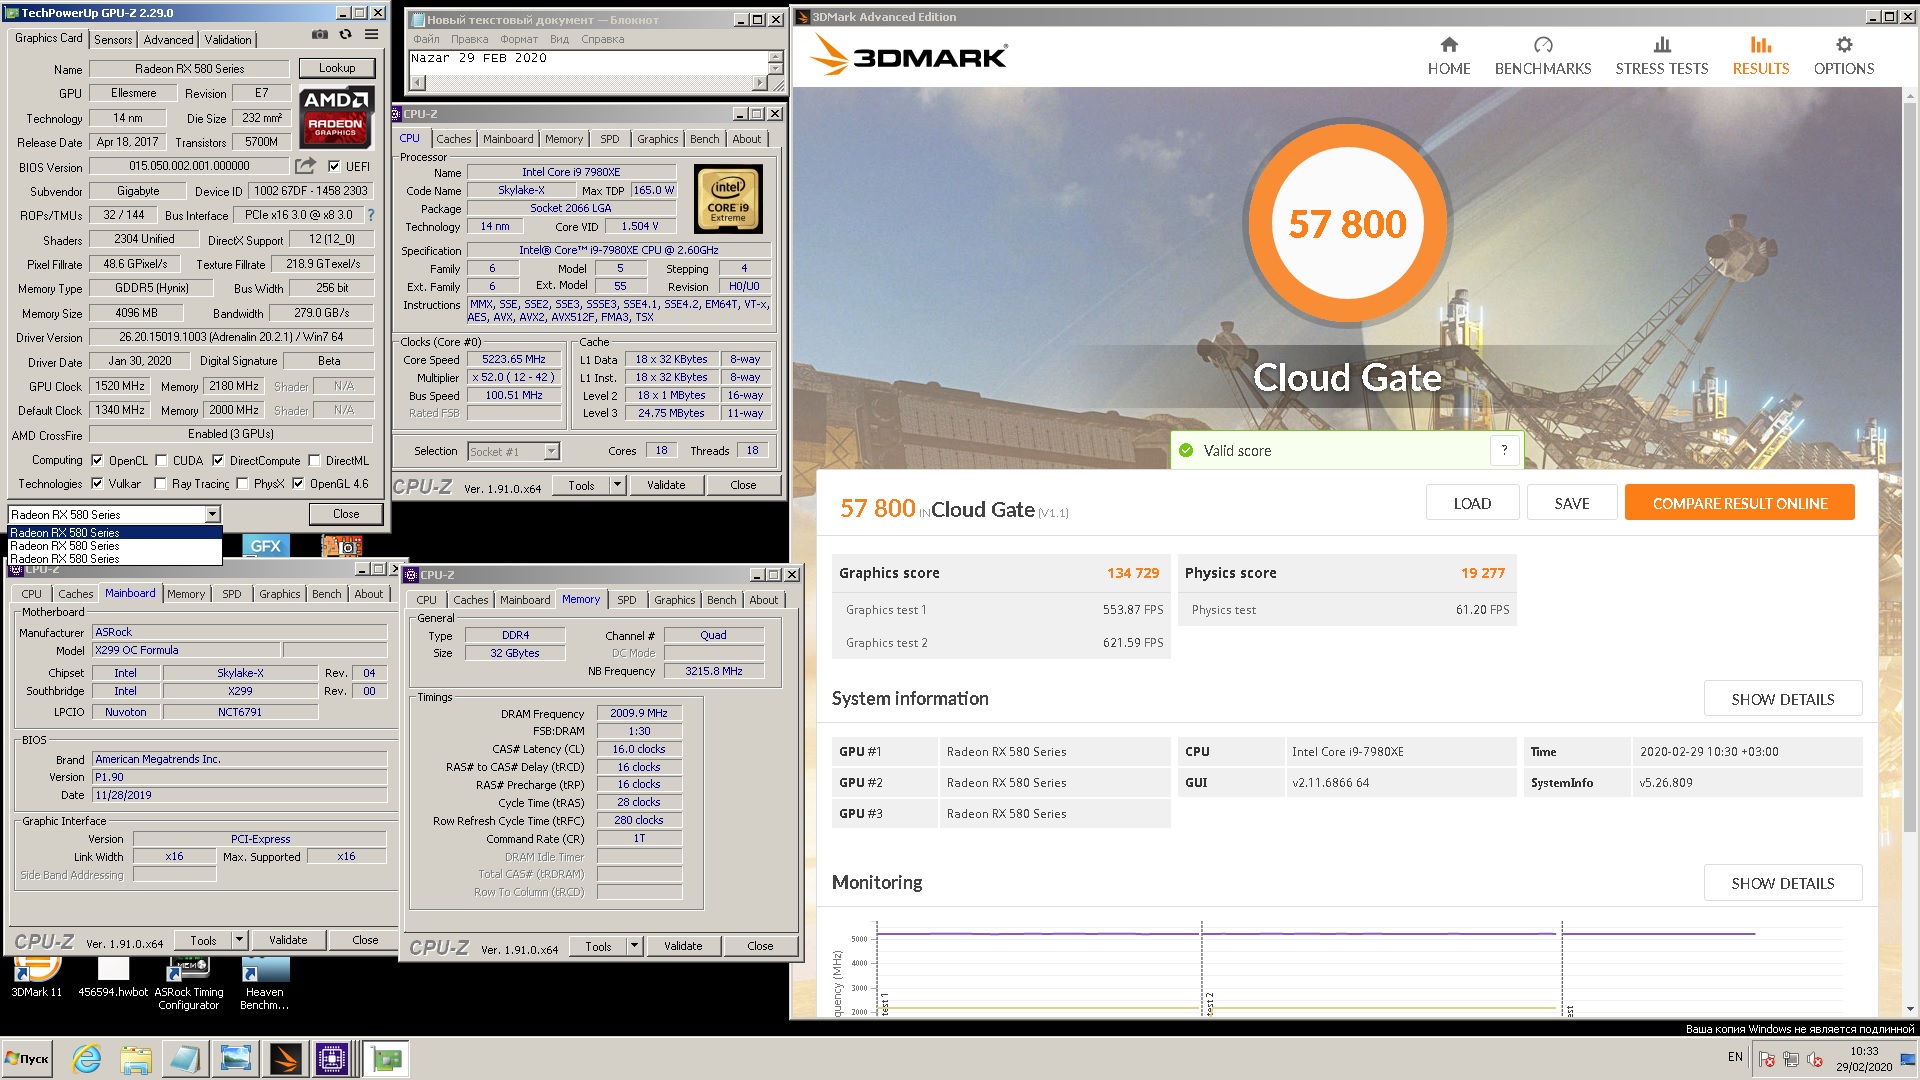Open the Validation tab in GPU-Z
This screenshot has height=1080, width=1920.
pyautogui.click(x=228, y=40)
